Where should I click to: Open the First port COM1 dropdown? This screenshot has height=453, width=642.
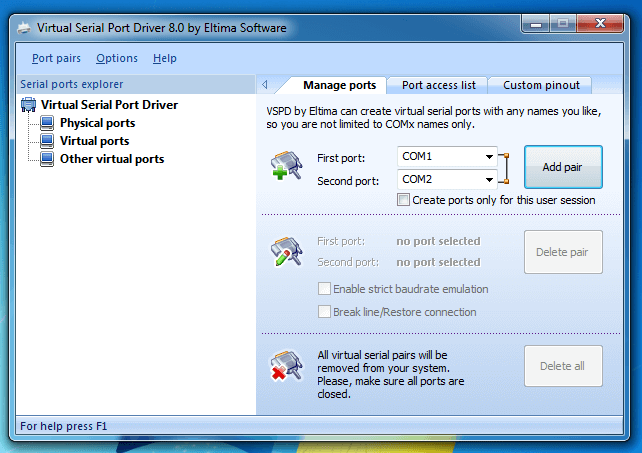[489, 157]
